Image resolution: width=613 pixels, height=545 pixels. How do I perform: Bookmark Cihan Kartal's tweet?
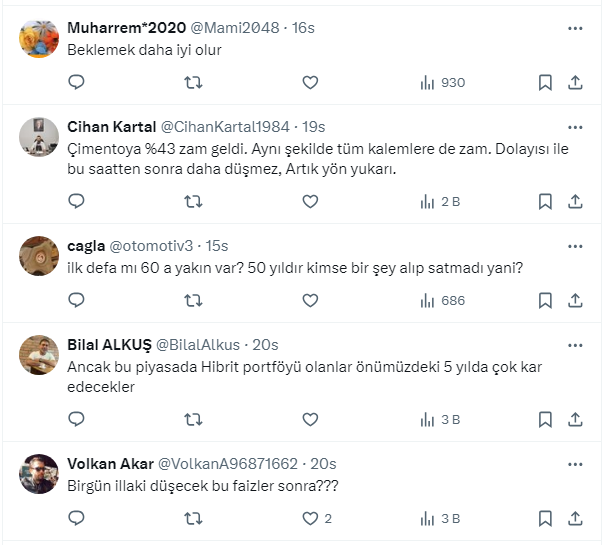(x=545, y=201)
